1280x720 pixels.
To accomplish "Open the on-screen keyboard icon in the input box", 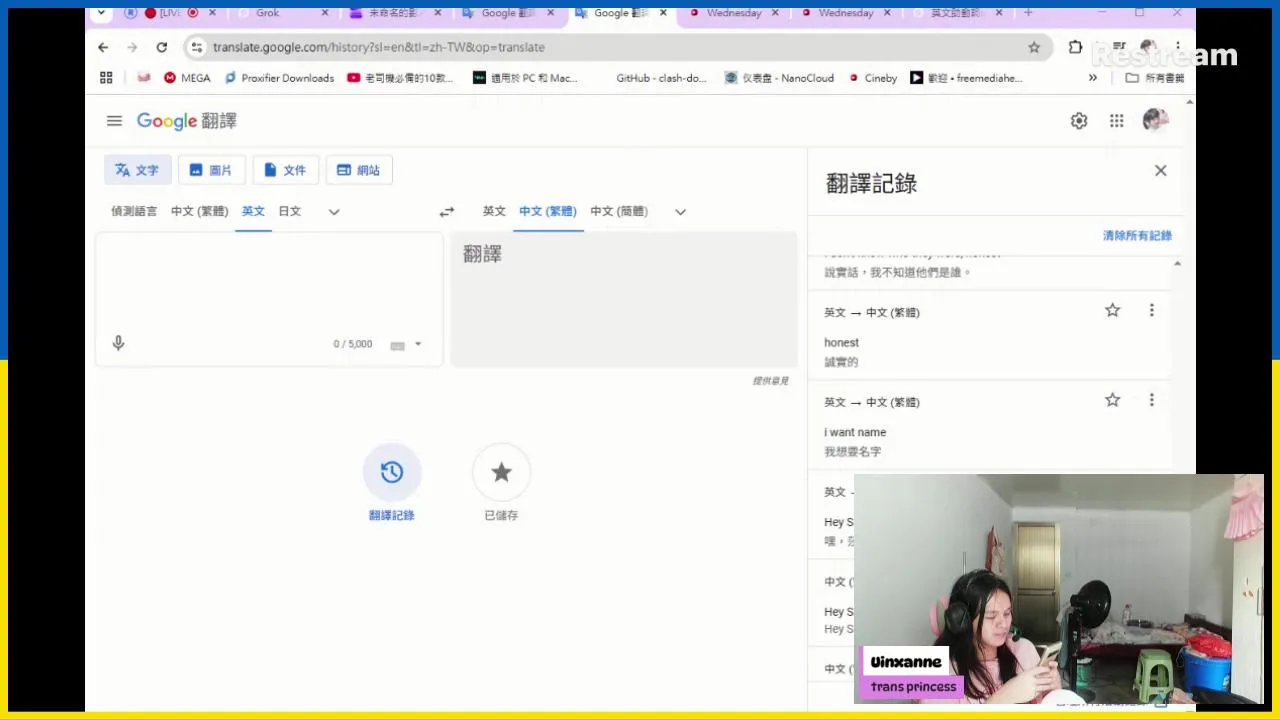I will (x=397, y=345).
